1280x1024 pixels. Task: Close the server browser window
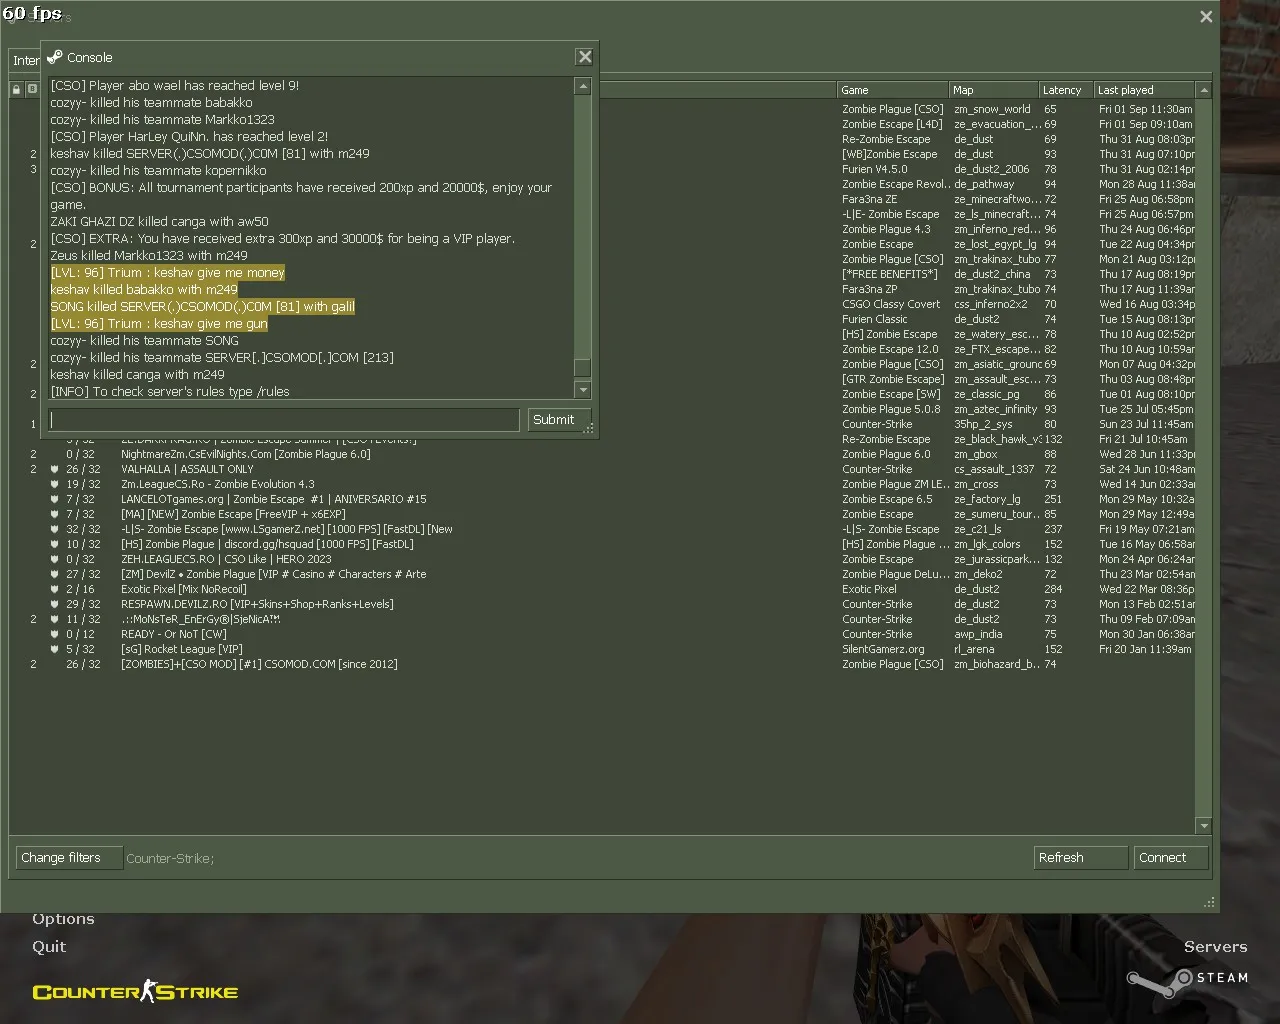coord(1206,16)
